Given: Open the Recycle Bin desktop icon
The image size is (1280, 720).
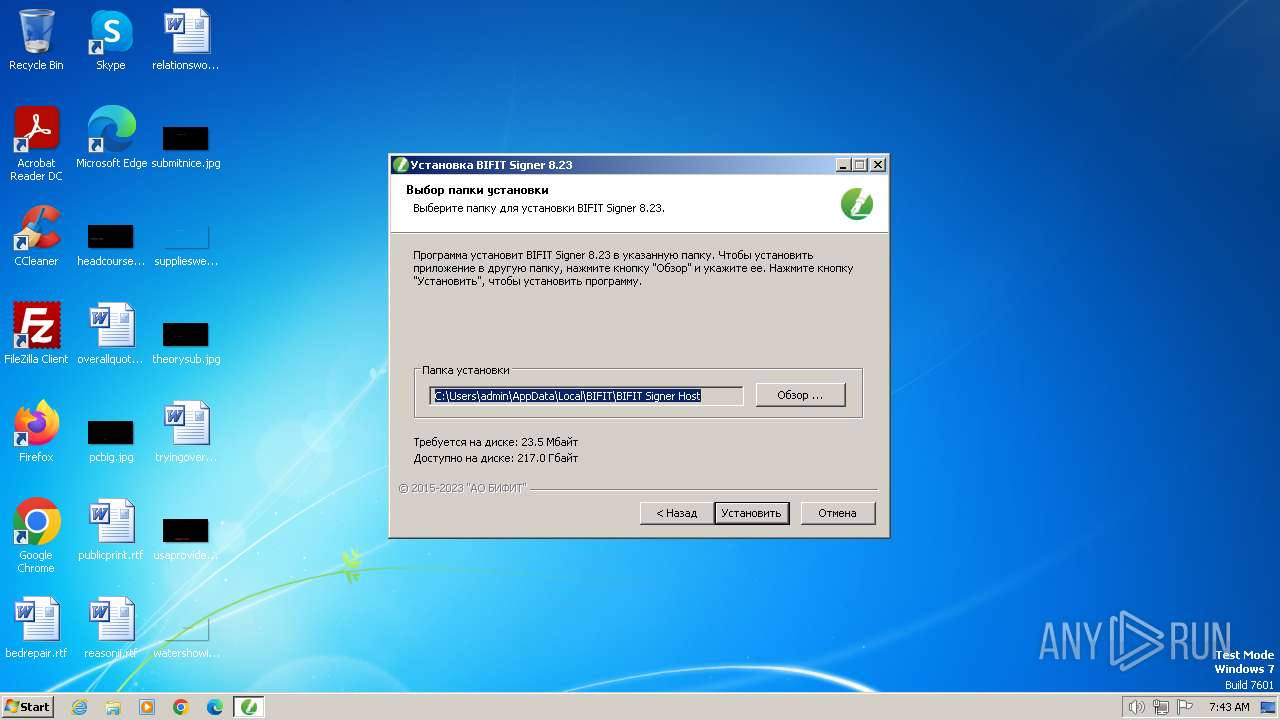Looking at the screenshot, I should (x=36, y=40).
